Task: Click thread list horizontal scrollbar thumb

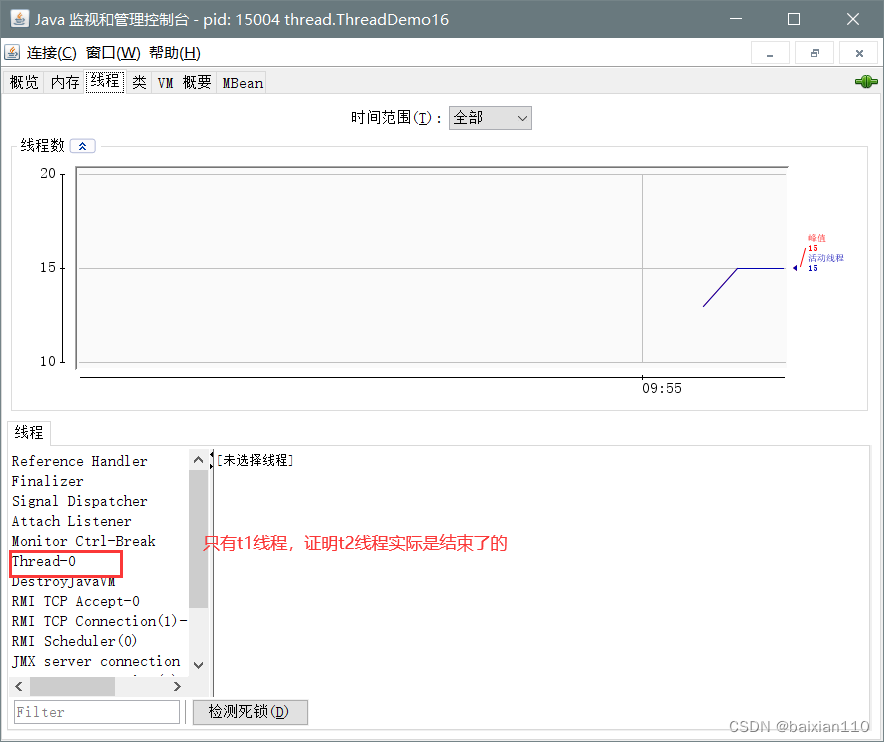Action: [x=72, y=686]
